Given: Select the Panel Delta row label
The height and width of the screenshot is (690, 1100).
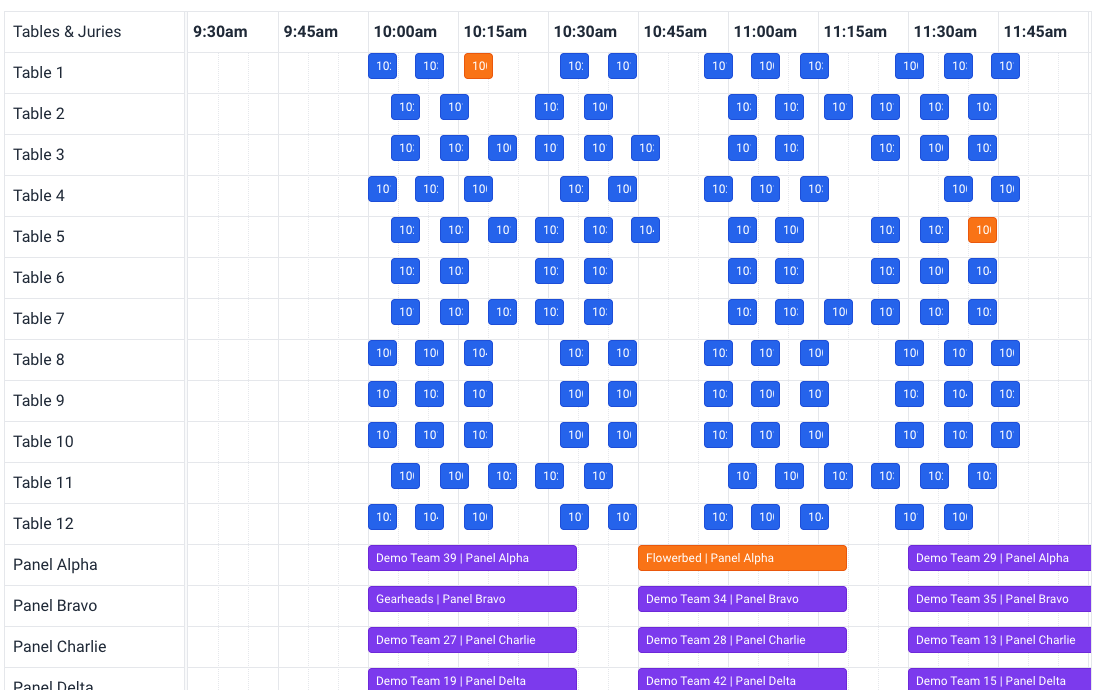Looking at the screenshot, I should (x=53, y=684).
